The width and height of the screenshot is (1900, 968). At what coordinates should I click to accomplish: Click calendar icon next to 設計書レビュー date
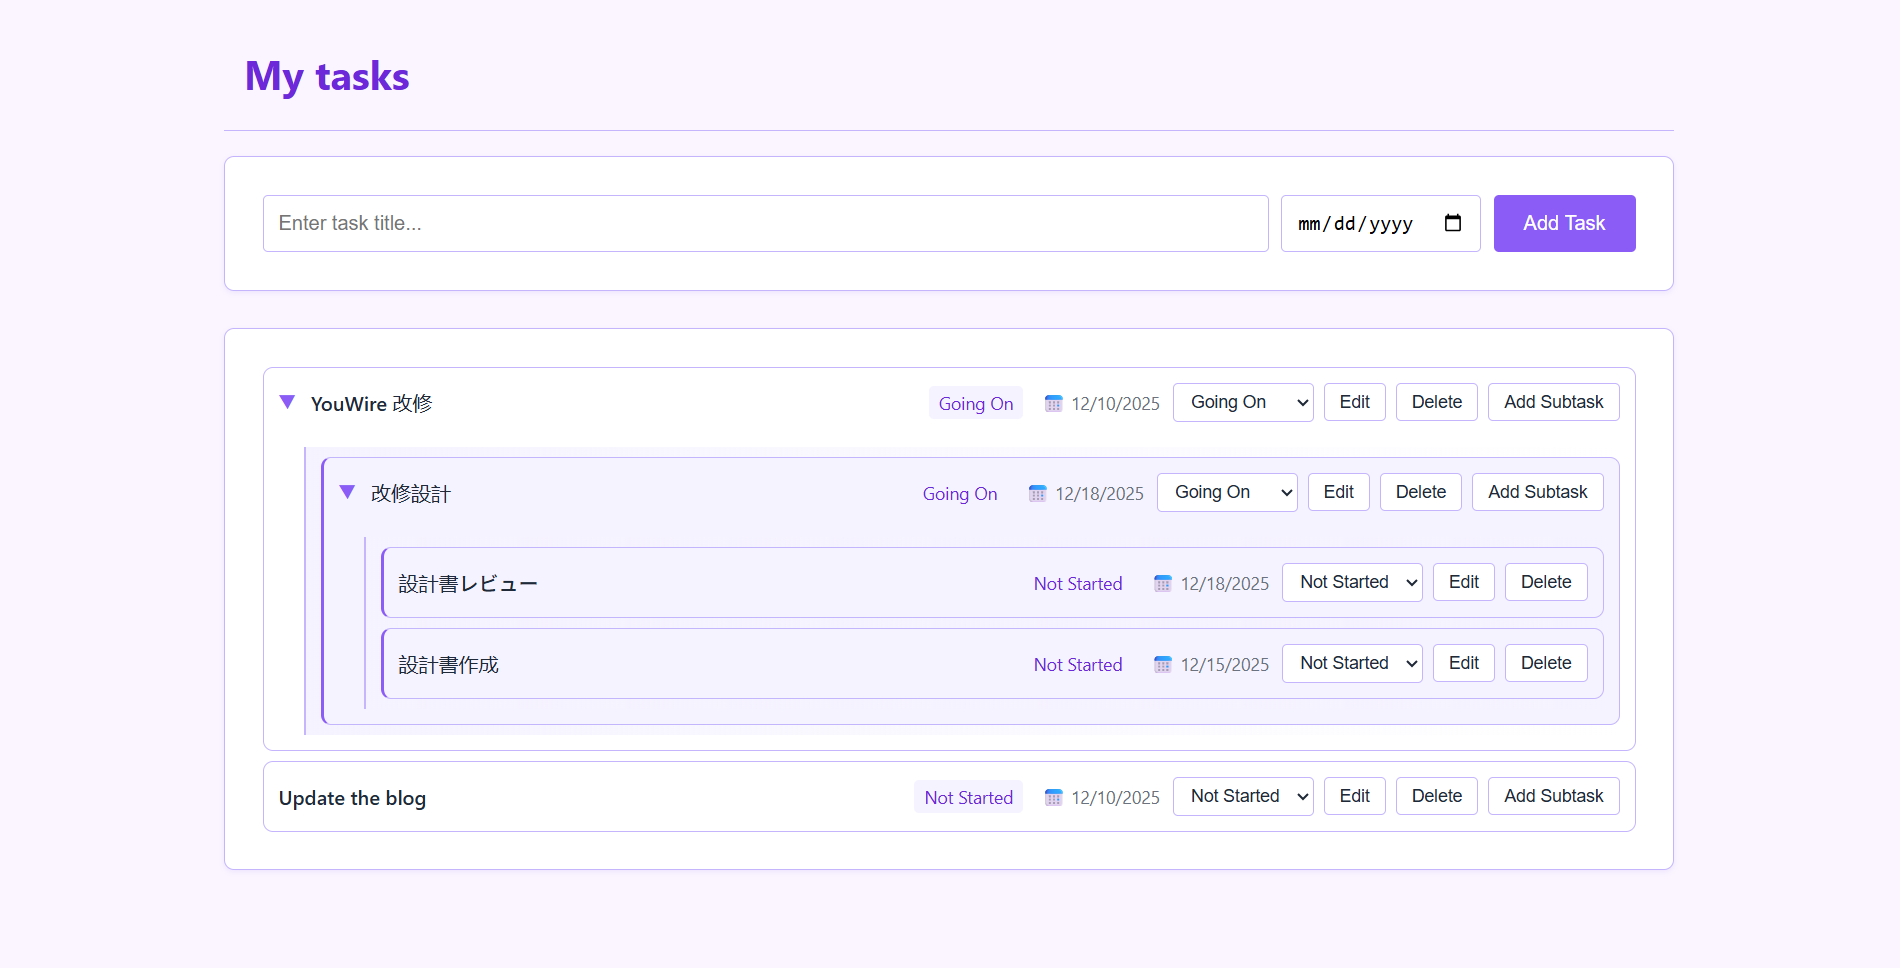(x=1162, y=583)
